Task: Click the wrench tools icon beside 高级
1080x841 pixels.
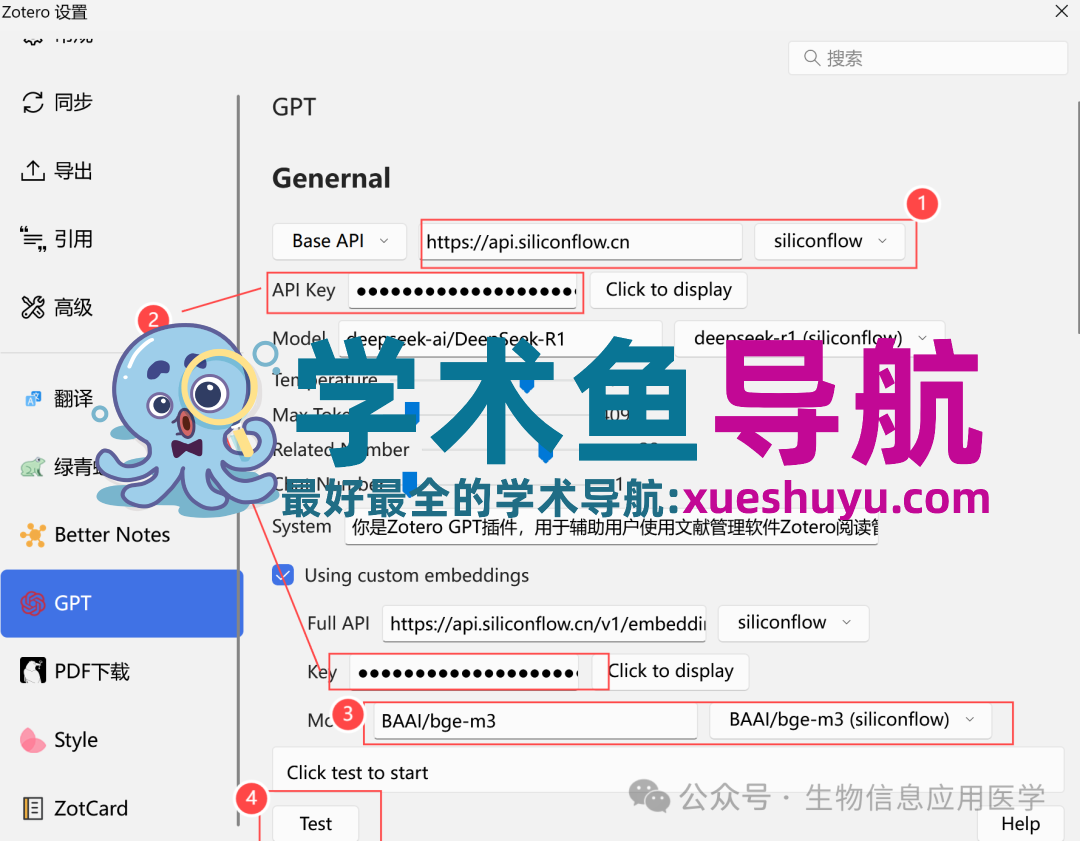Action: [32, 307]
